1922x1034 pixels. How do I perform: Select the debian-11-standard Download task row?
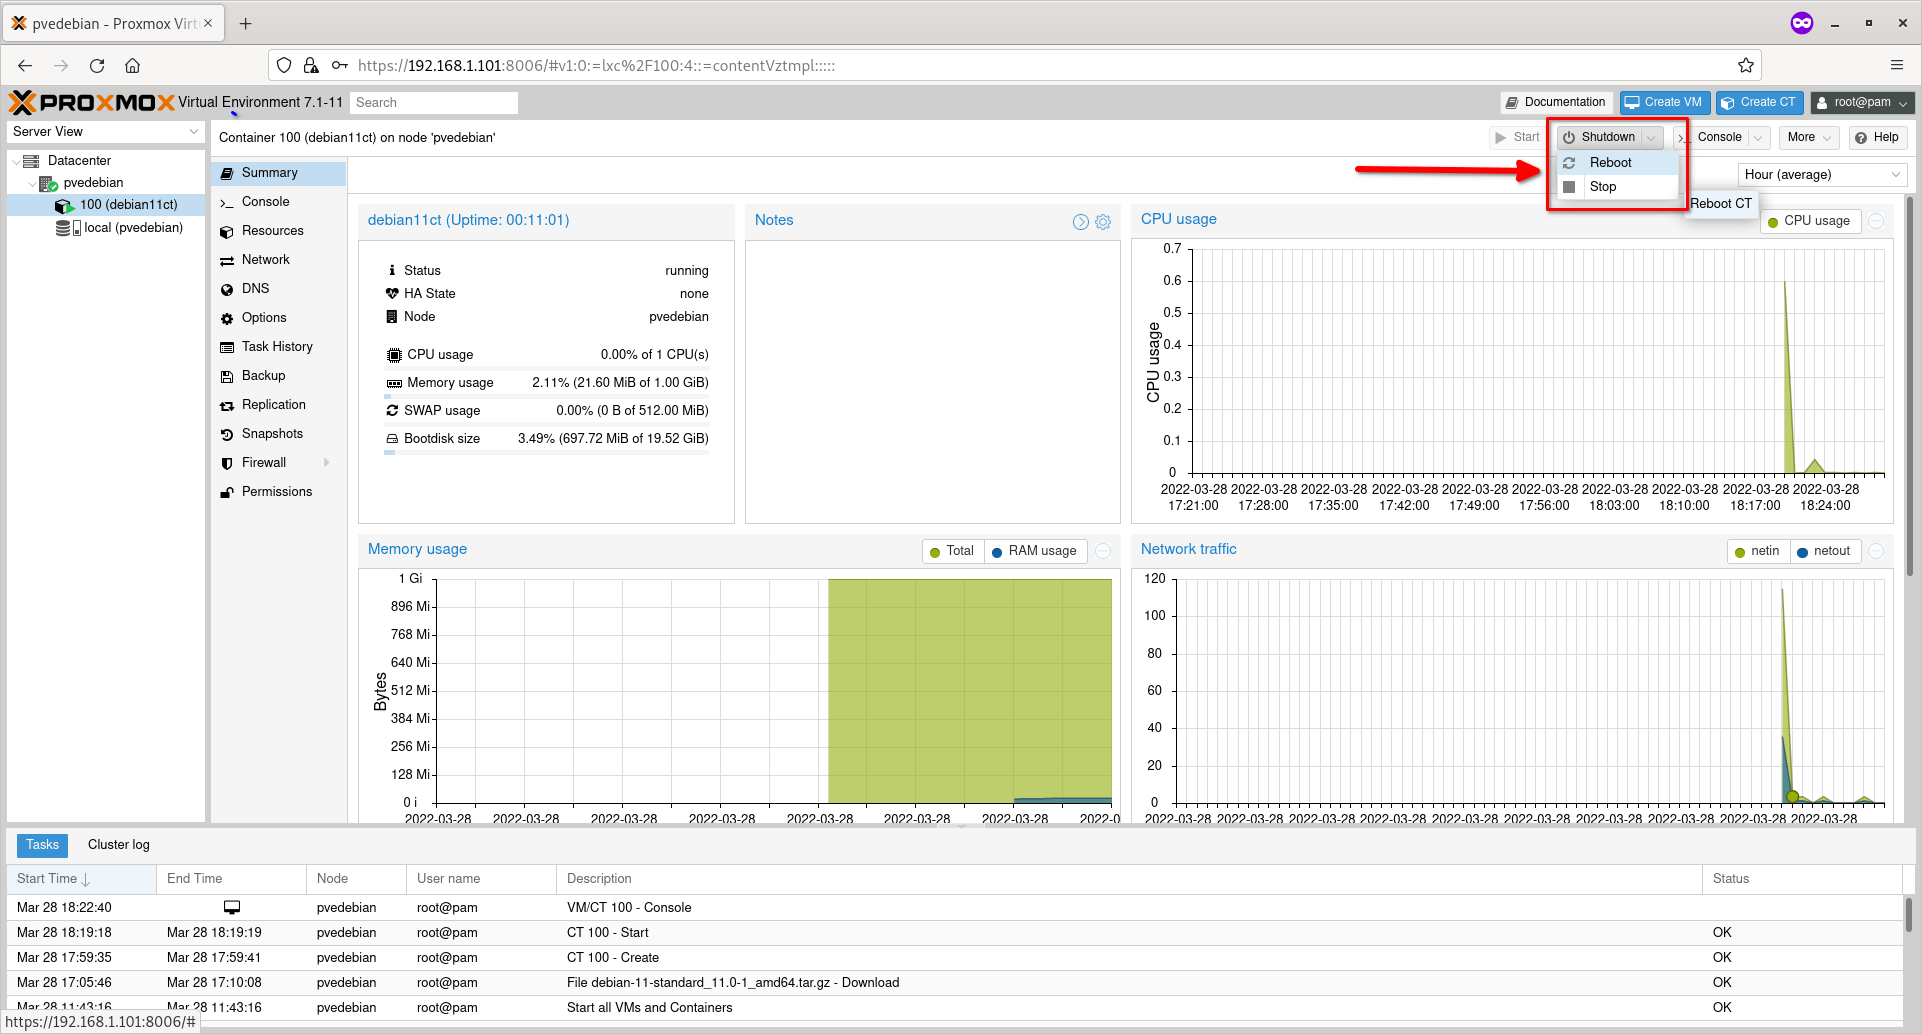954,983
